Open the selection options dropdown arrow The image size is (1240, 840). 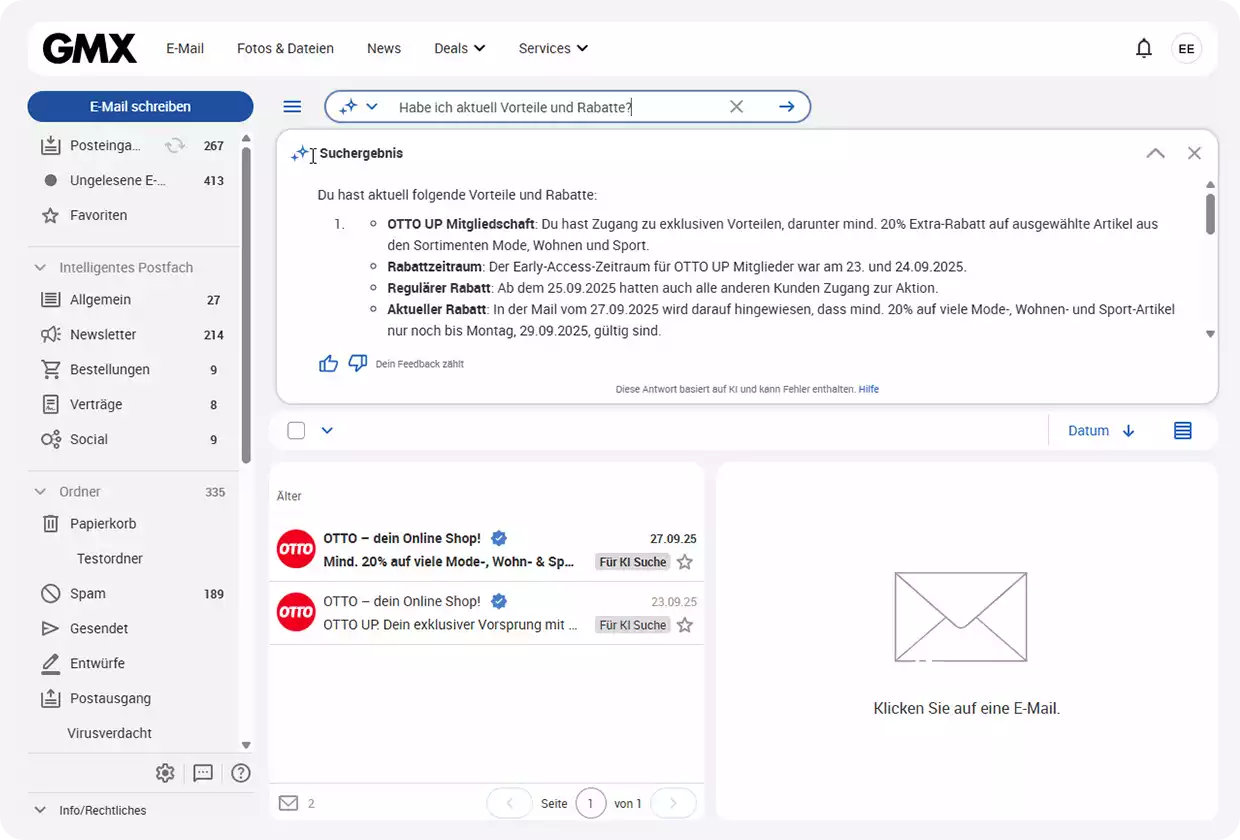(x=327, y=431)
